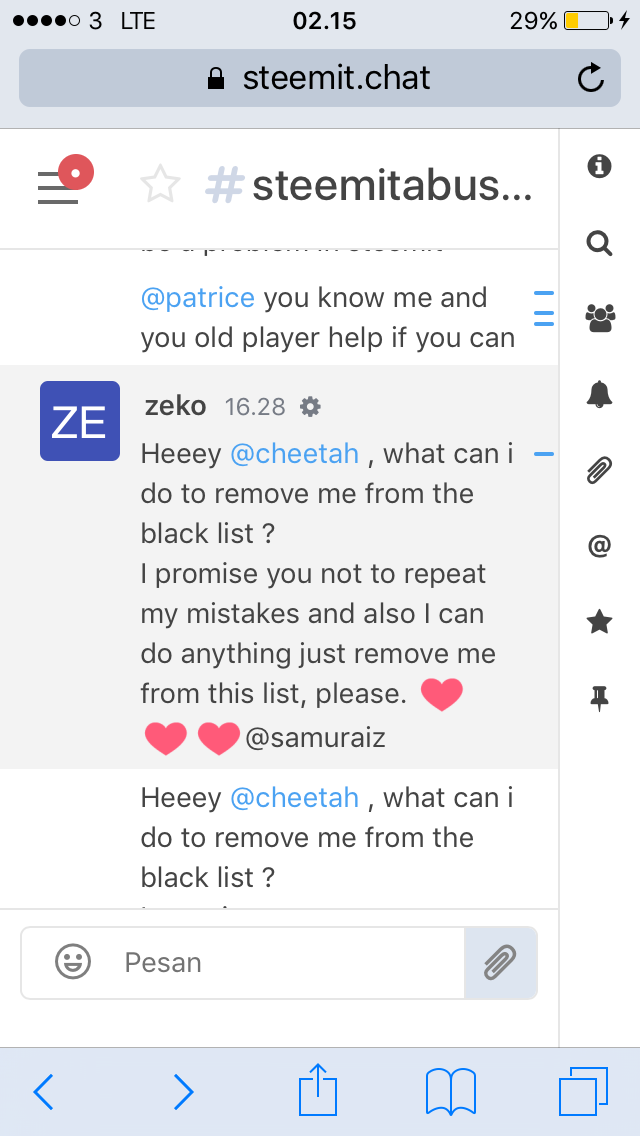Open the files list paperclip in sidebar
This screenshot has width=640, height=1136.
[599, 470]
